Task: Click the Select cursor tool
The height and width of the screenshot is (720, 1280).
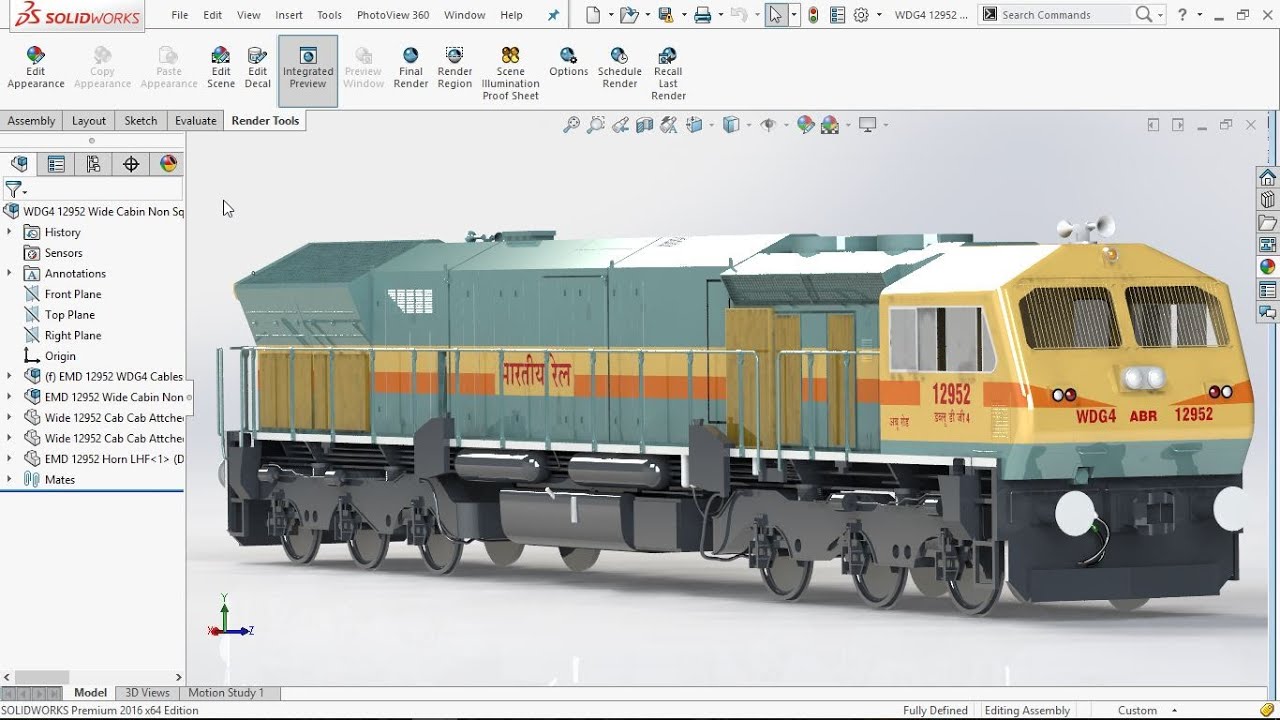Action: (776, 15)
